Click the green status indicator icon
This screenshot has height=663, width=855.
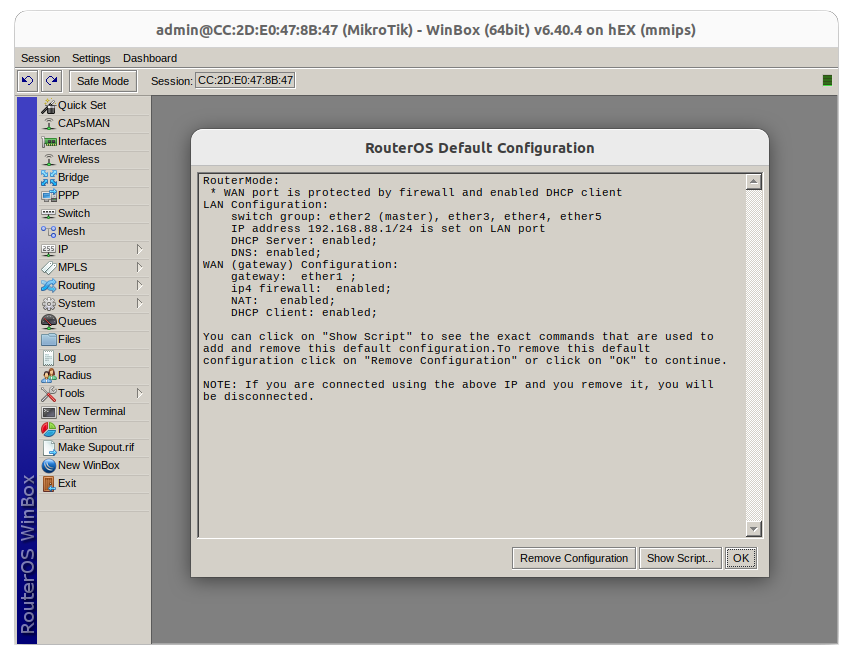tap(827, 81)
